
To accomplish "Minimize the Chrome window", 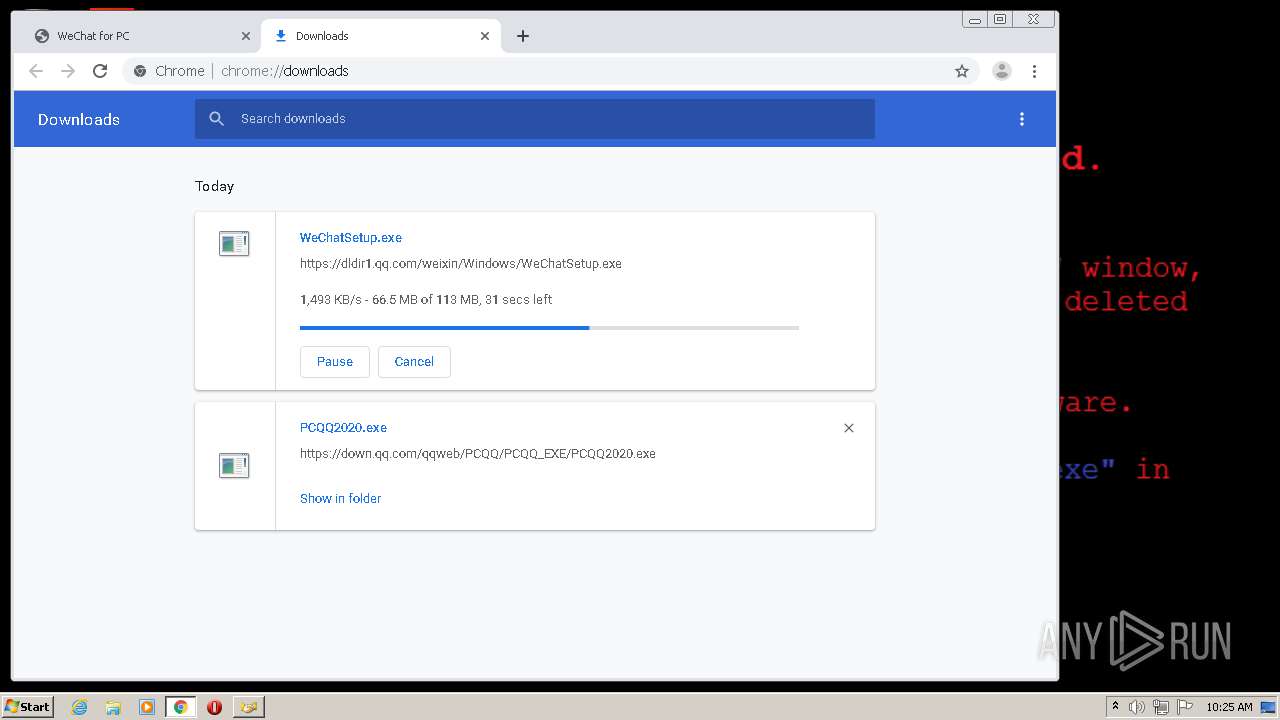I will point(975,19).
